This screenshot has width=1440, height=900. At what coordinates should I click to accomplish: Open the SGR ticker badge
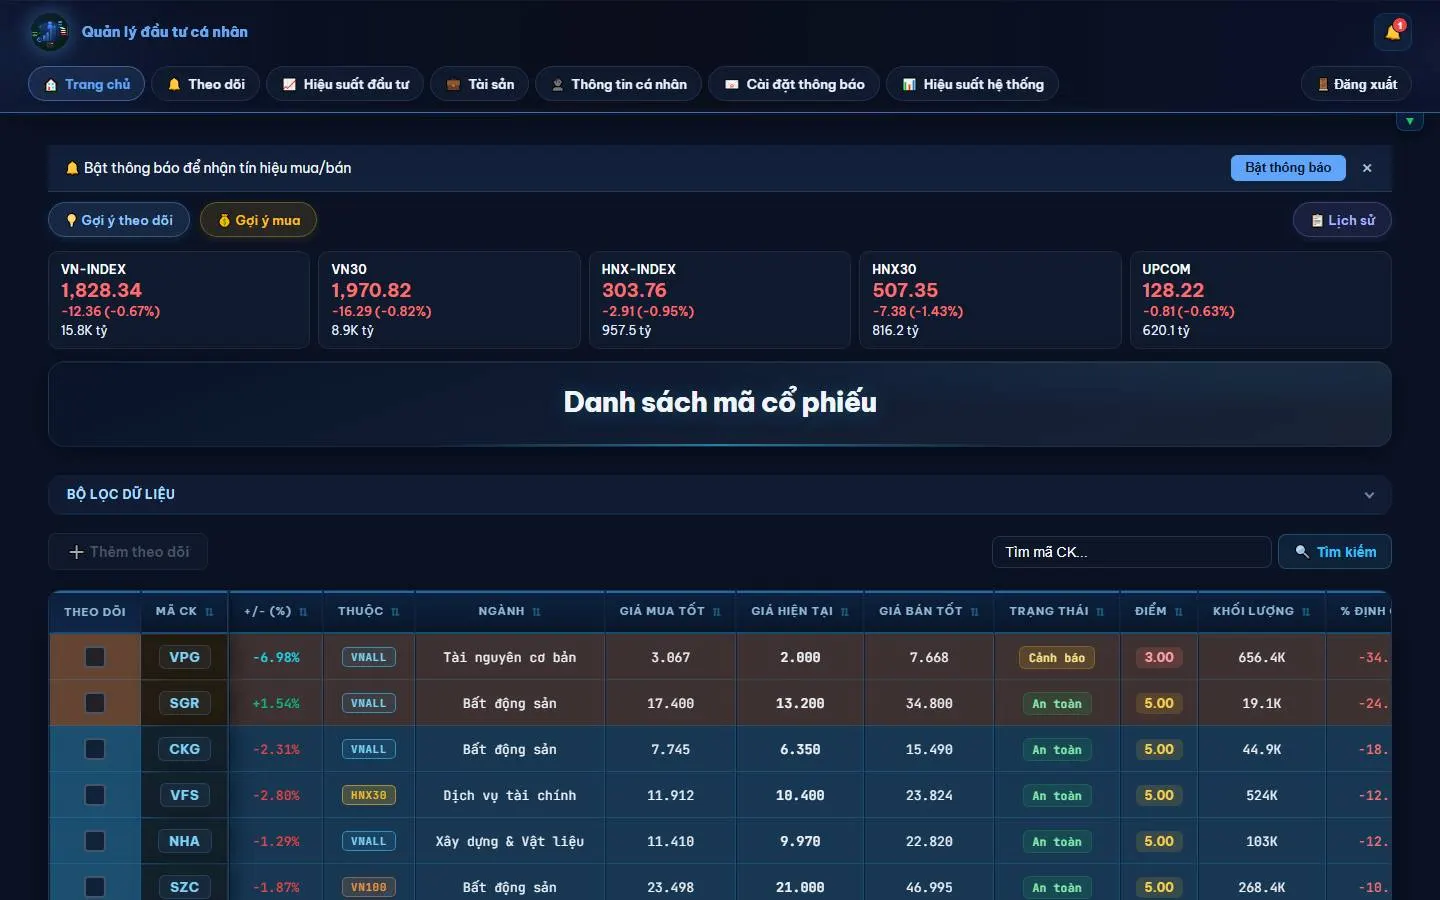(184, 703)
